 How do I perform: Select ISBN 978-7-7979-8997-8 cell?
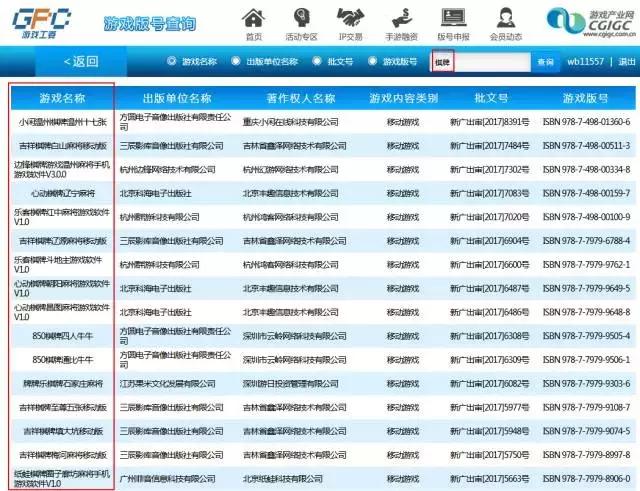[586, 455]
